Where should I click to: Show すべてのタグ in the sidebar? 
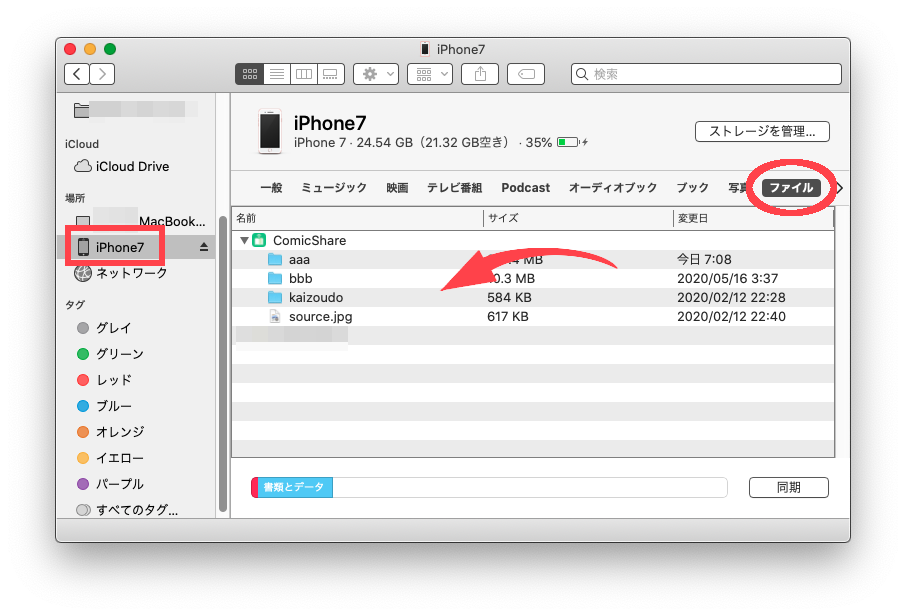point(127,510)
